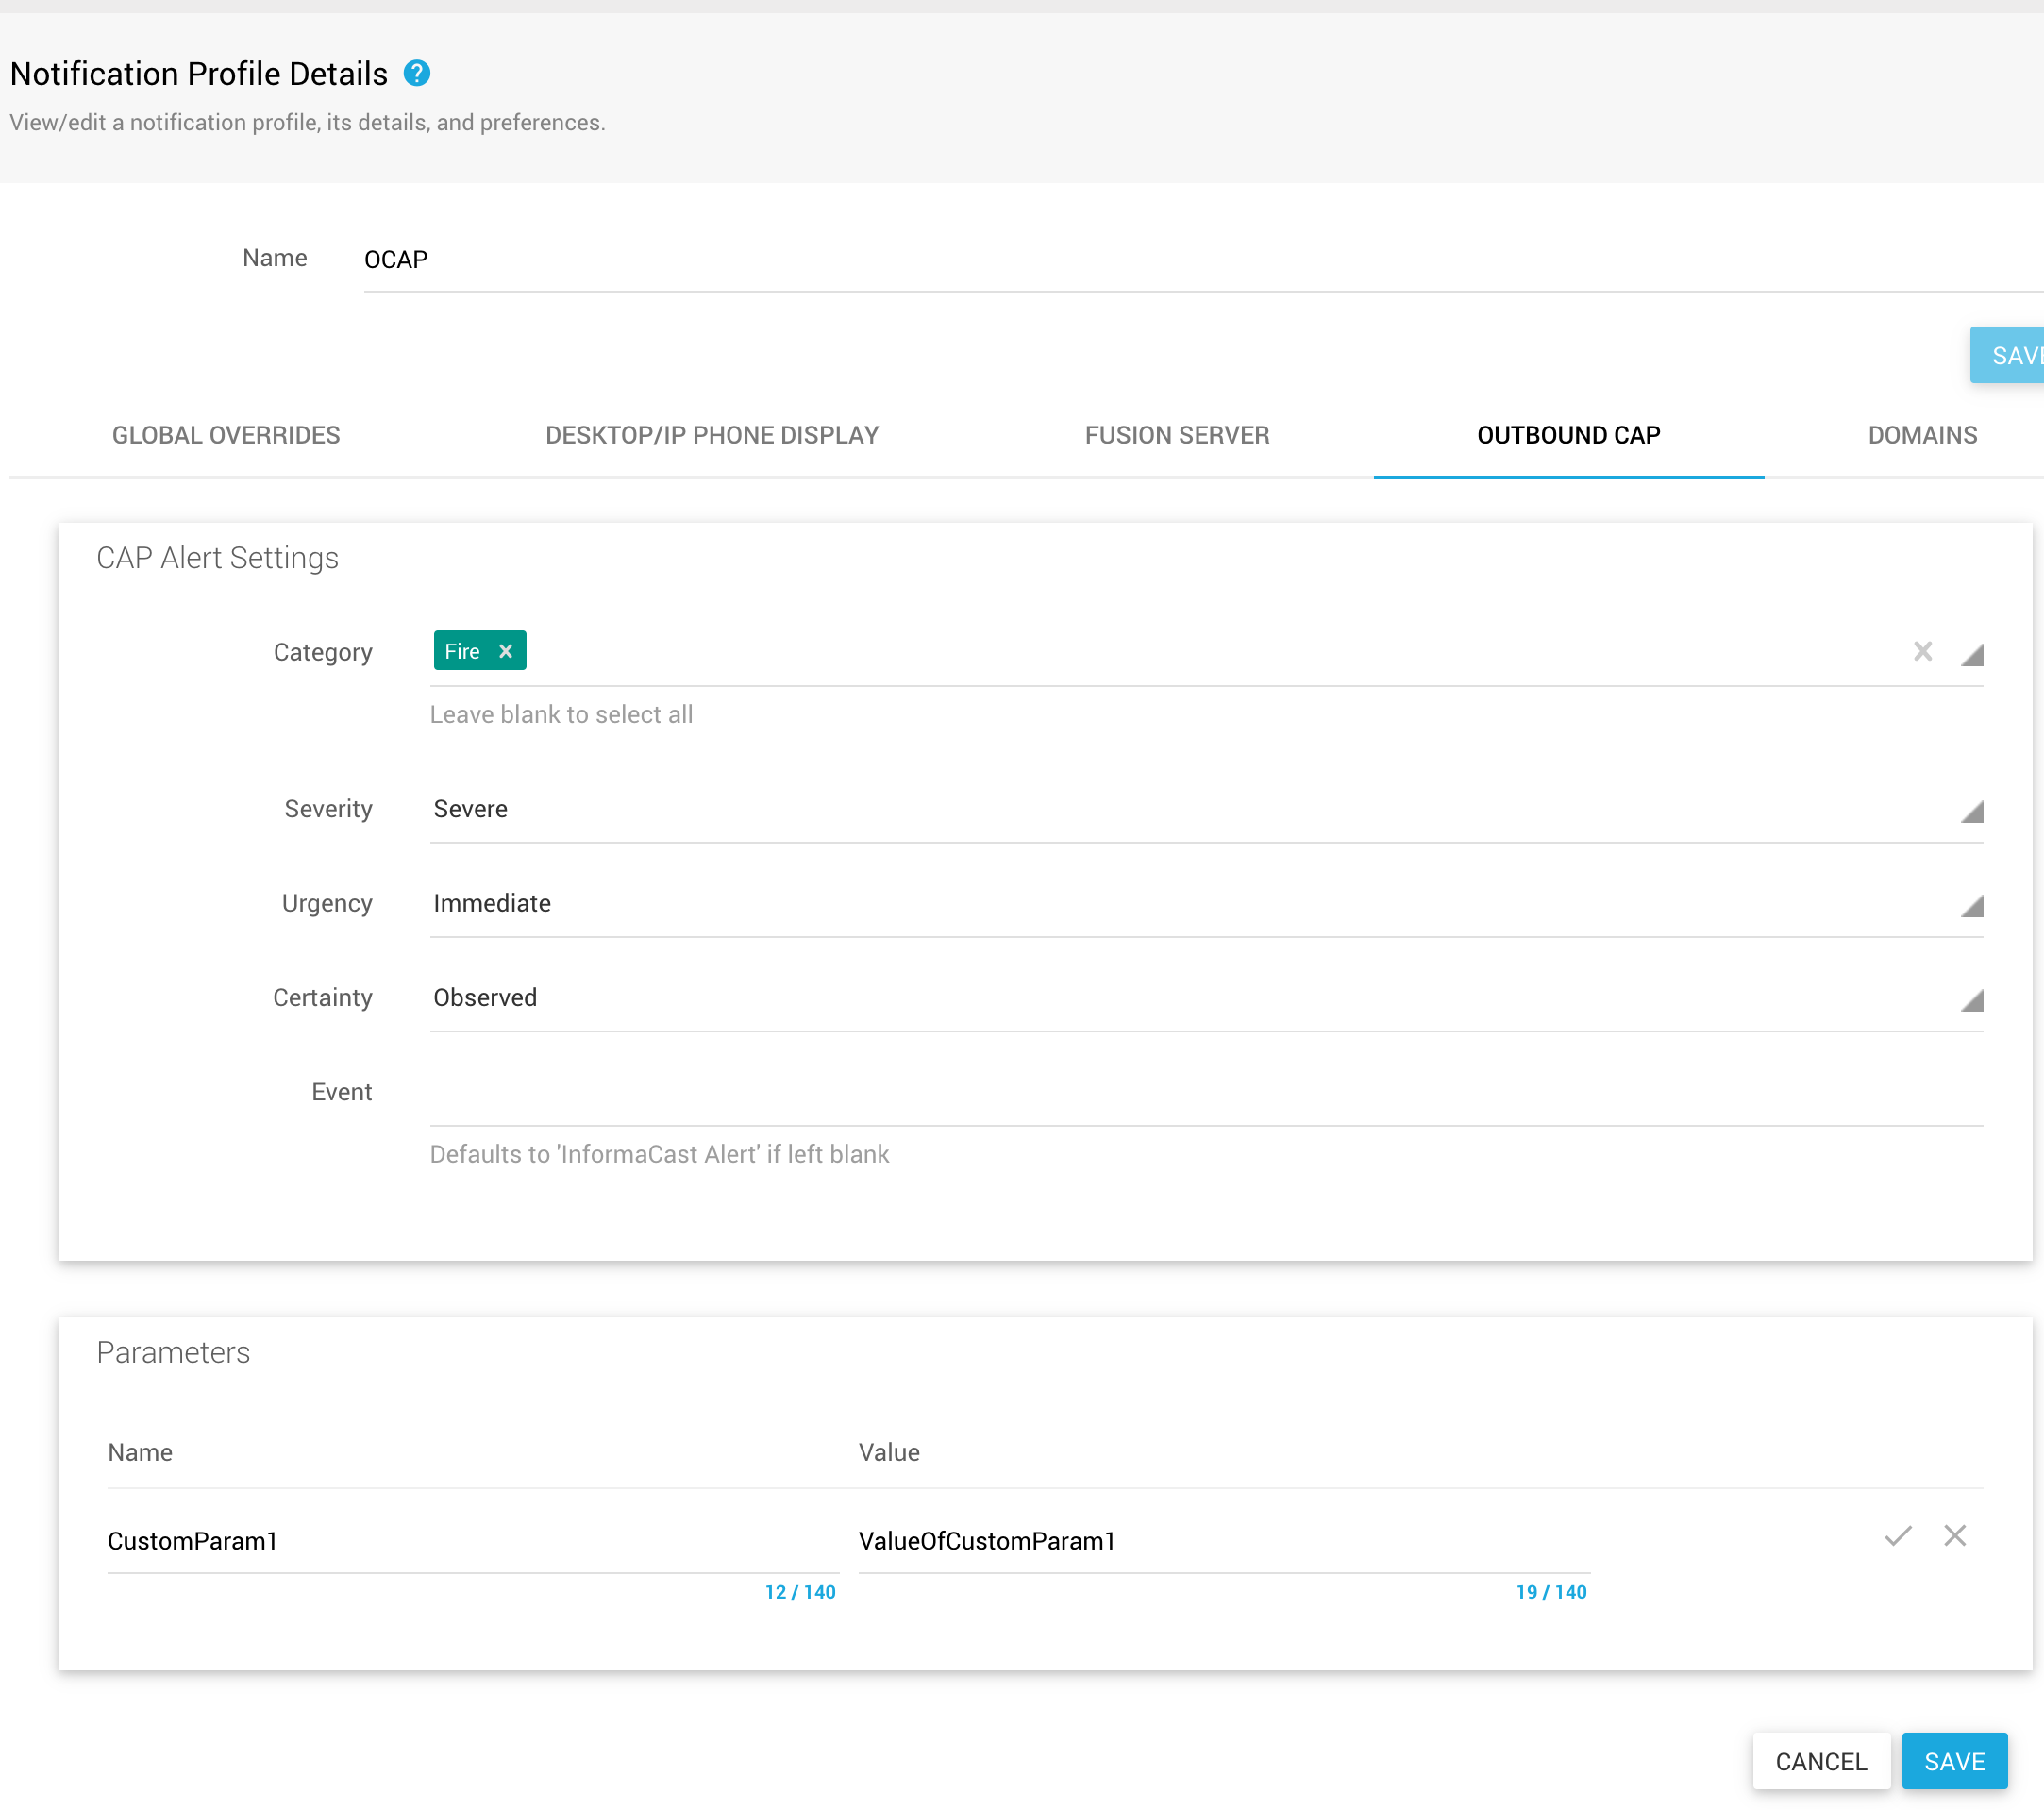
Task: Switch to the Fusion Server tab
Action: coord(1176,435)
